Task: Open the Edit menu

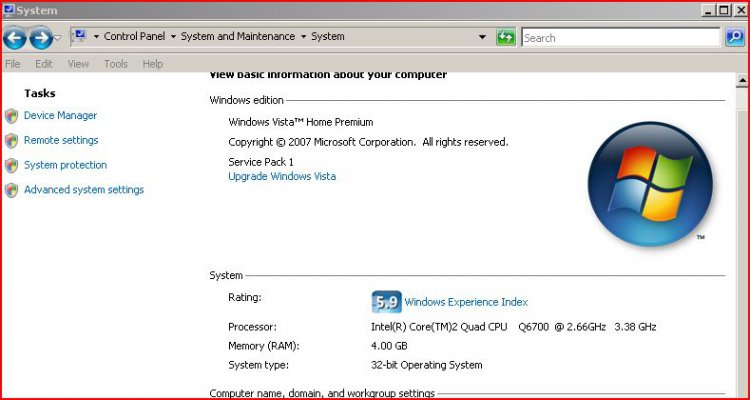Action: click(x=44, y=64)
